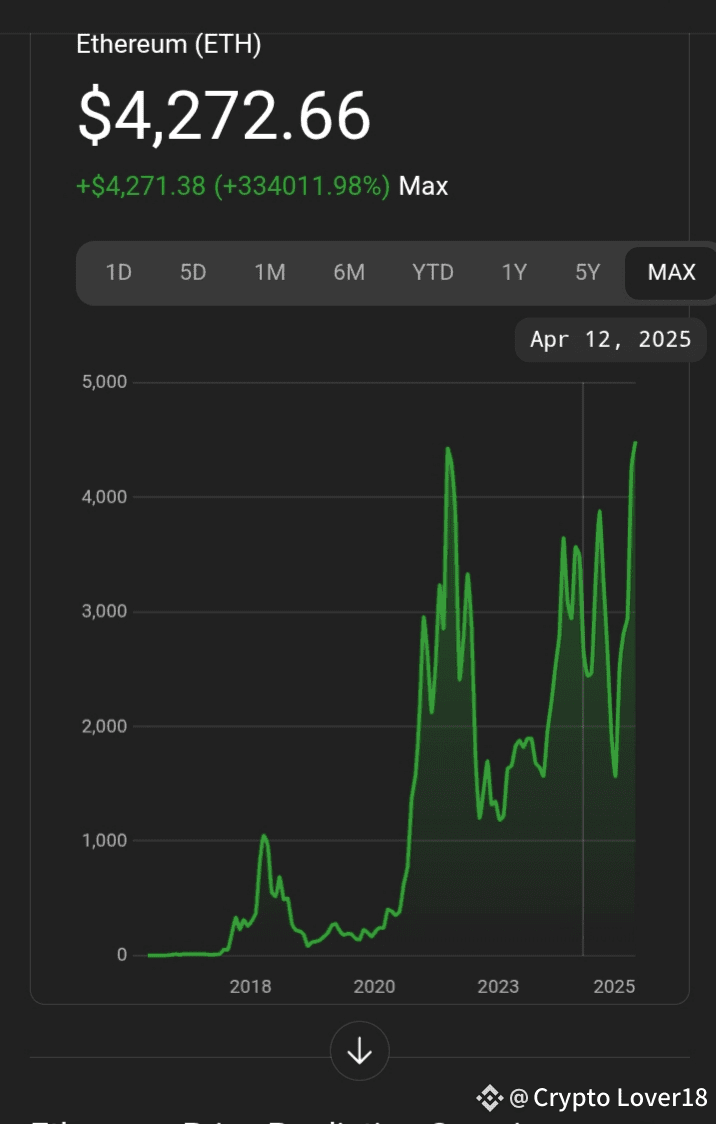This screenshot has height=1124, width=716.
Task: Click the 2,000 y-axis label
Action: coord(104,726)
